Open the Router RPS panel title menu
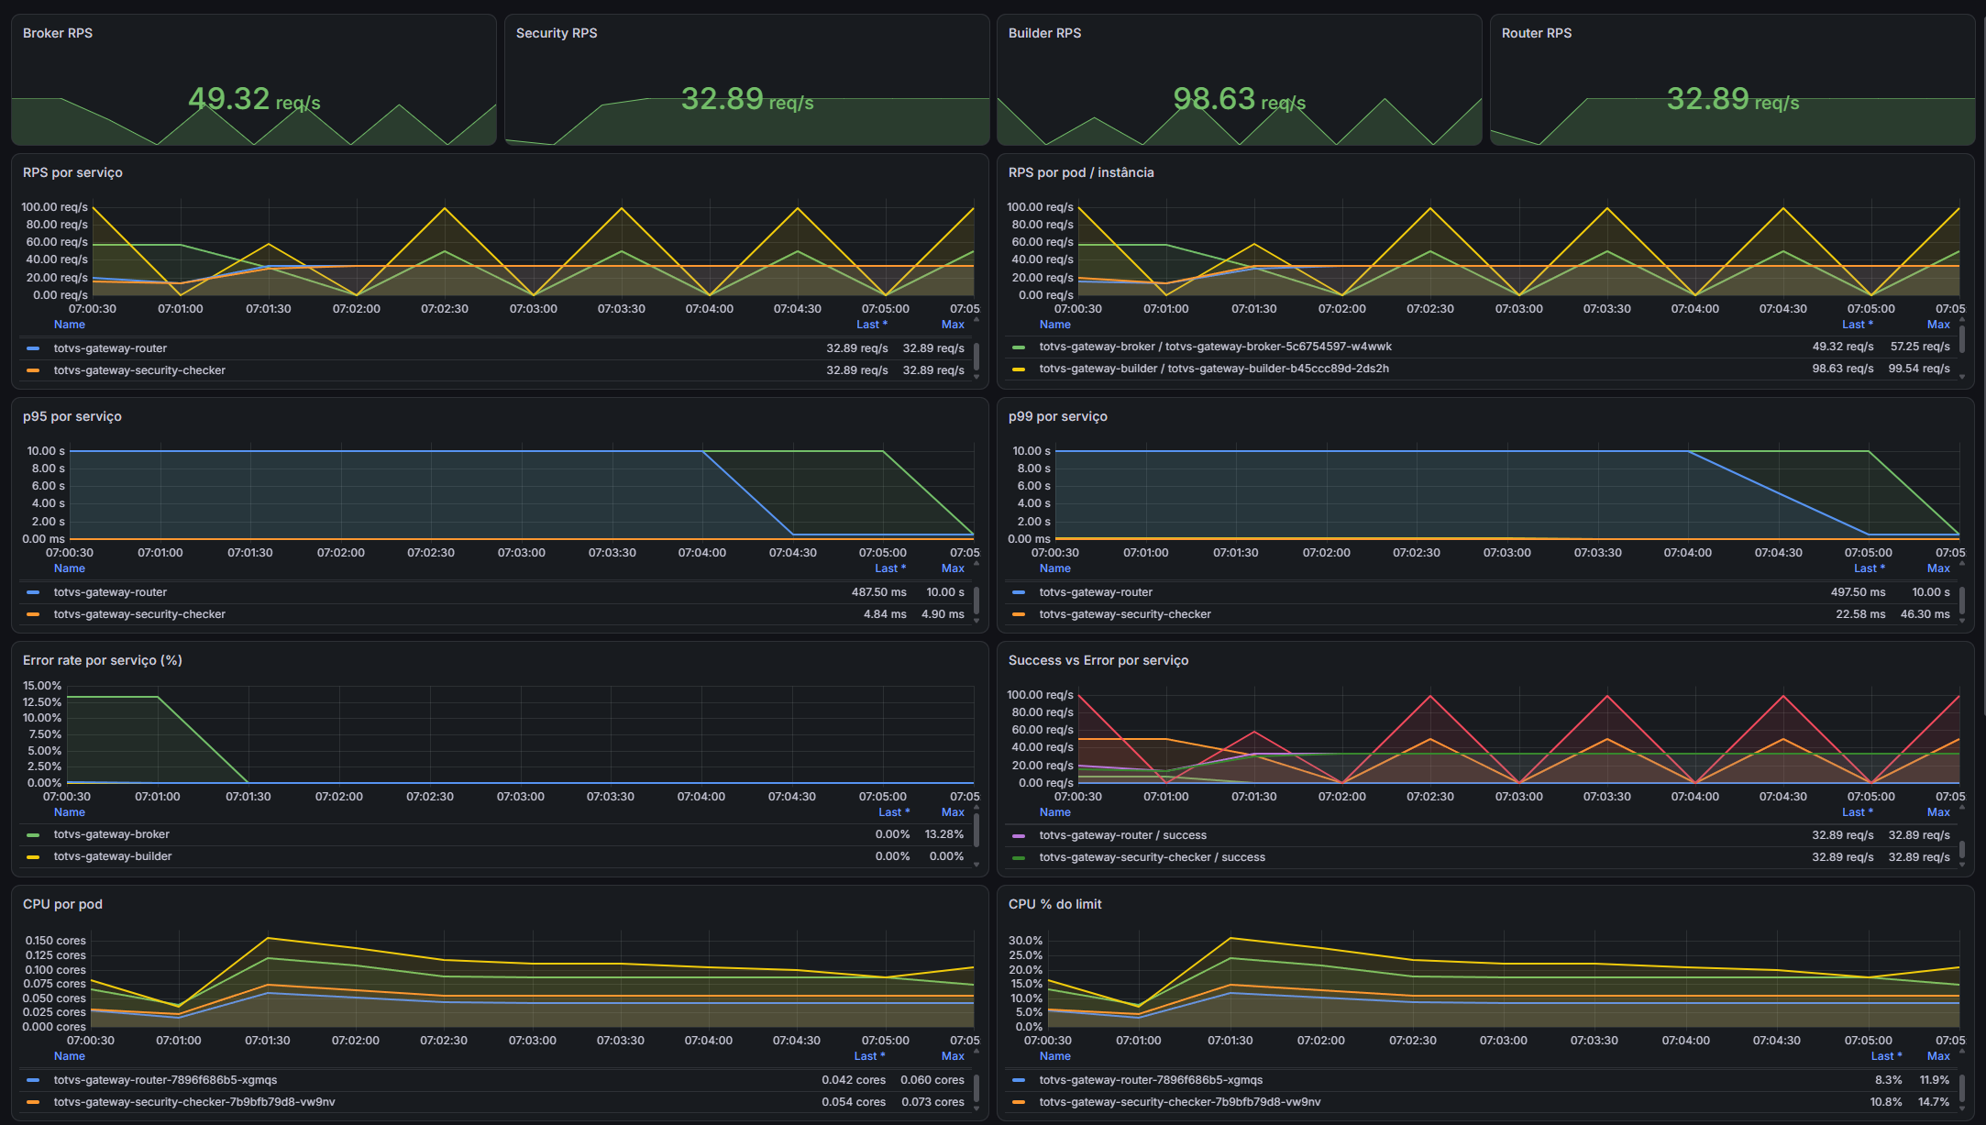This screenshot has height=1125, width=1986. [x=1536, y=33]
